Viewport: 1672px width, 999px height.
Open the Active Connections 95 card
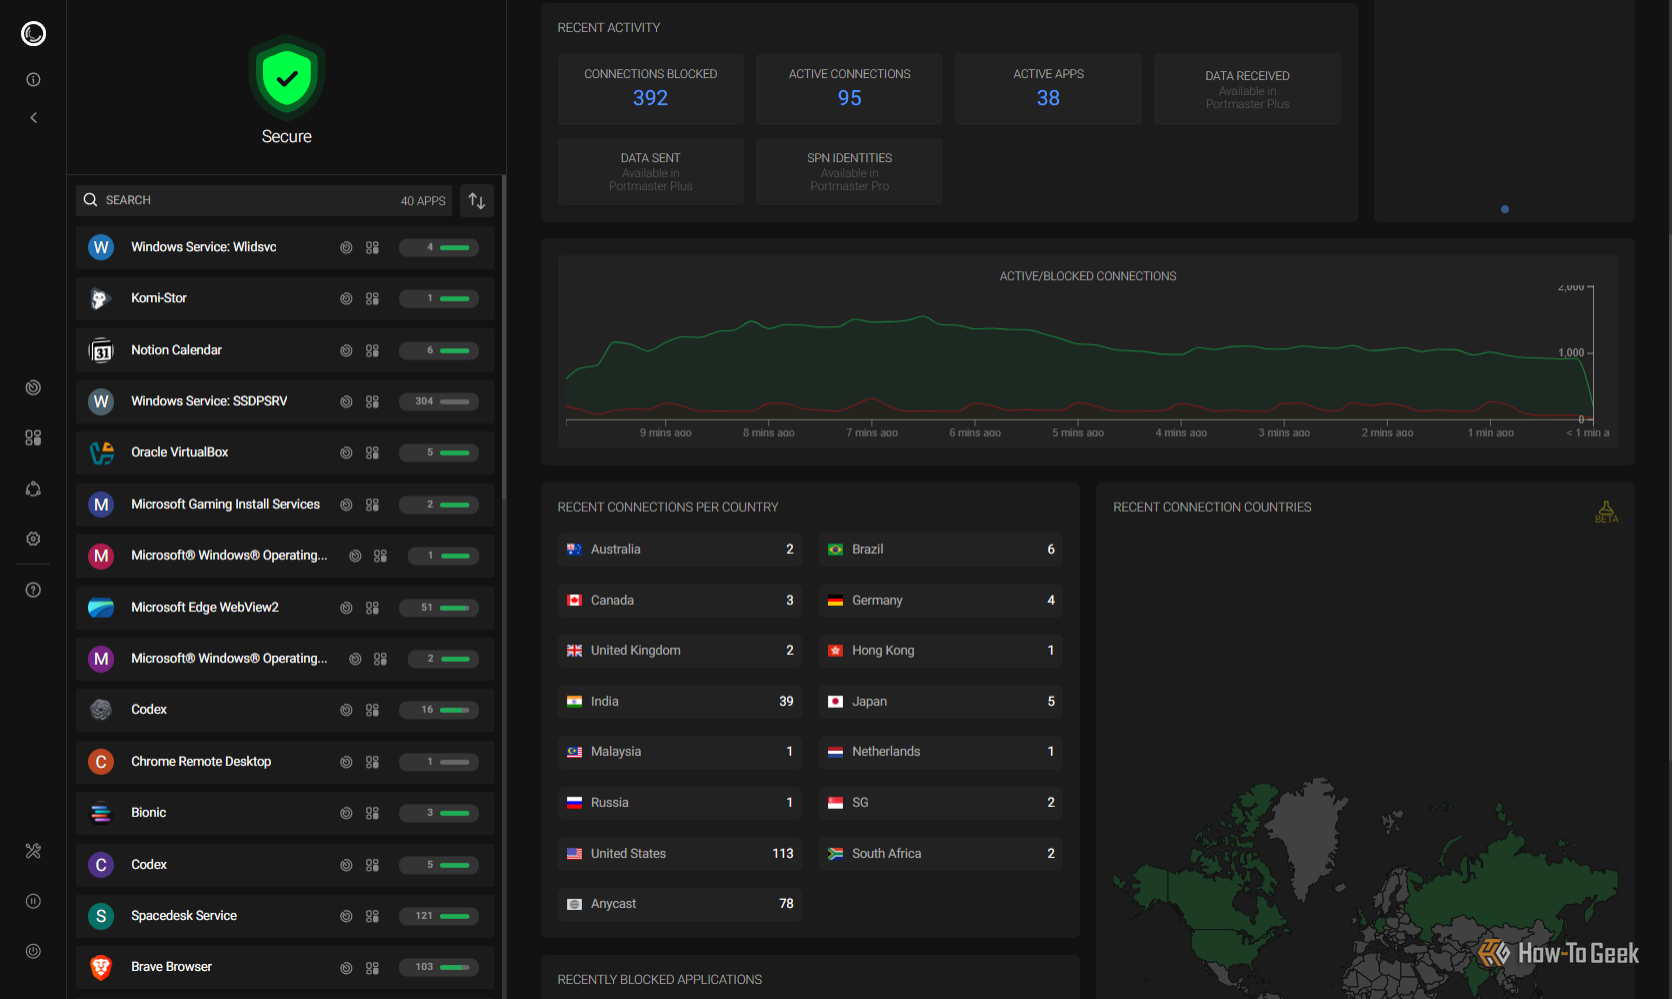click(x=850, y=89)
